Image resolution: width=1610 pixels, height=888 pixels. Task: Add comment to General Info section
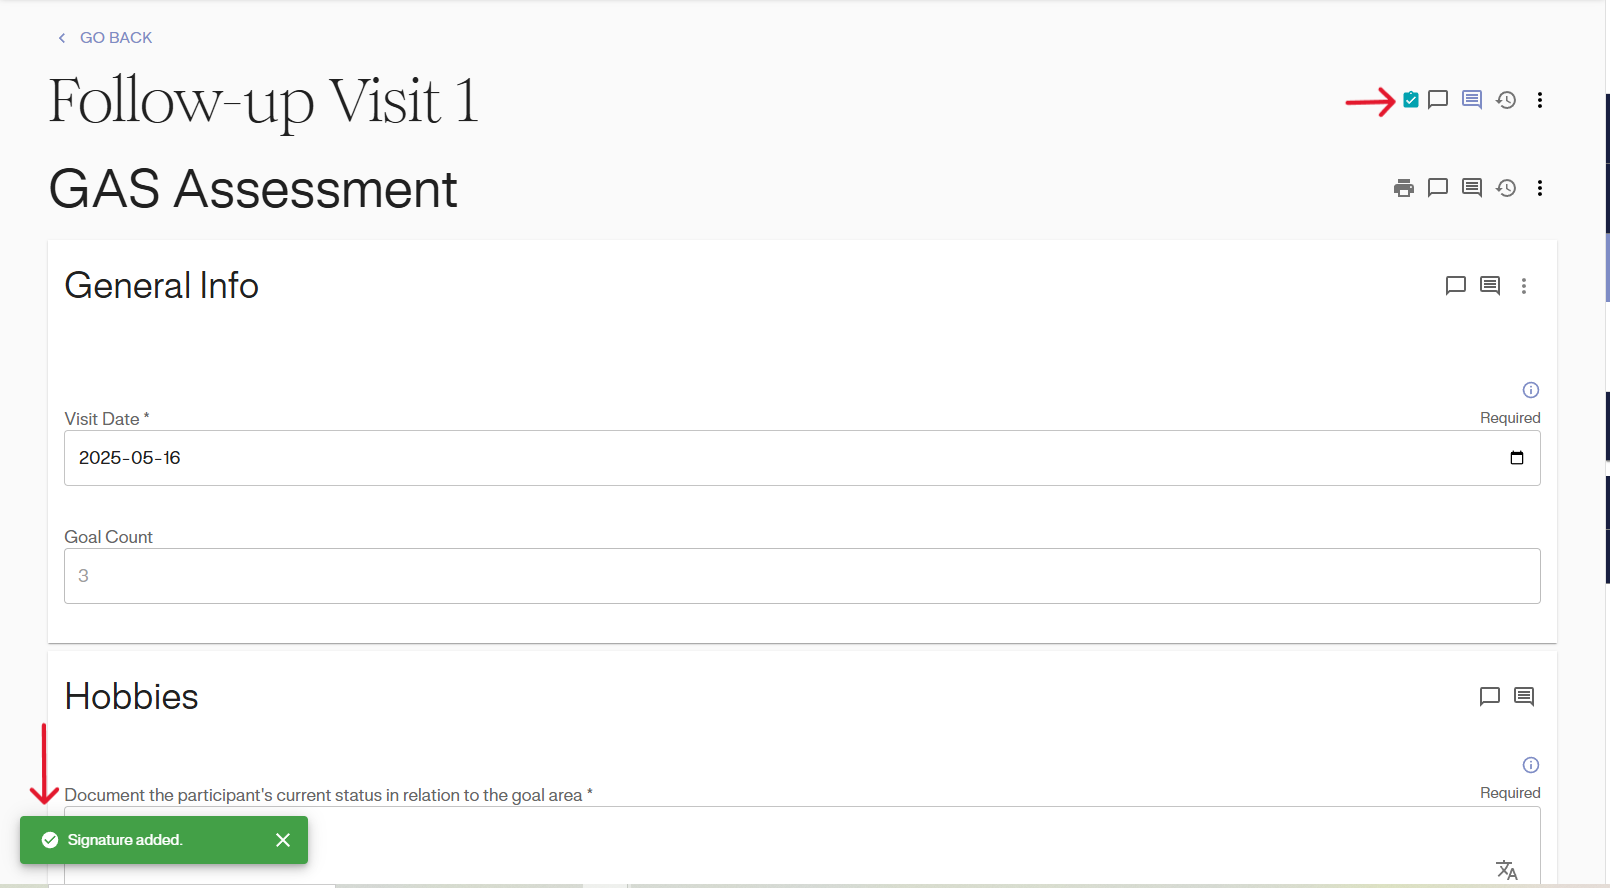tap(1456, 286)
